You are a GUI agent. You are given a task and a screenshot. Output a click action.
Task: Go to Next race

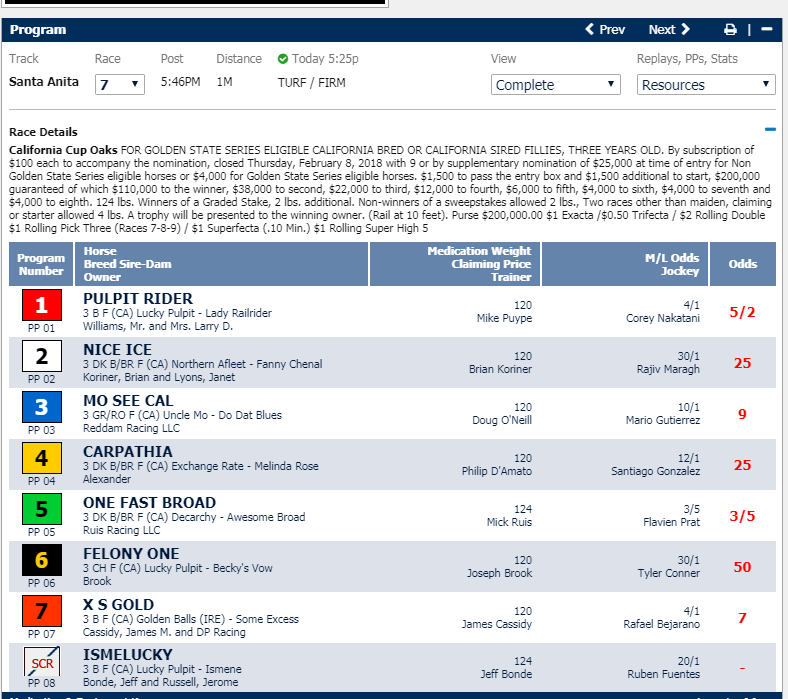click(x=669, y=30)
